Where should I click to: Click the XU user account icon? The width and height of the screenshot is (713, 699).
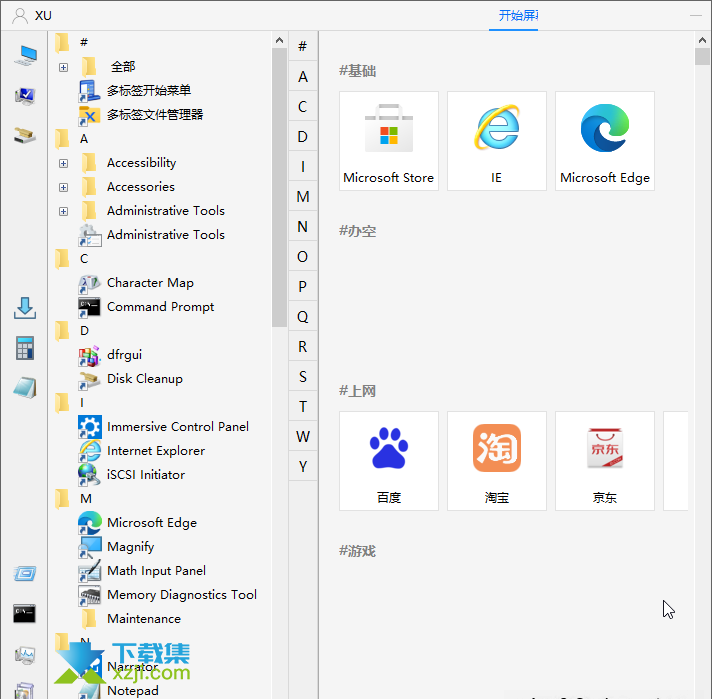pos(20,15)
